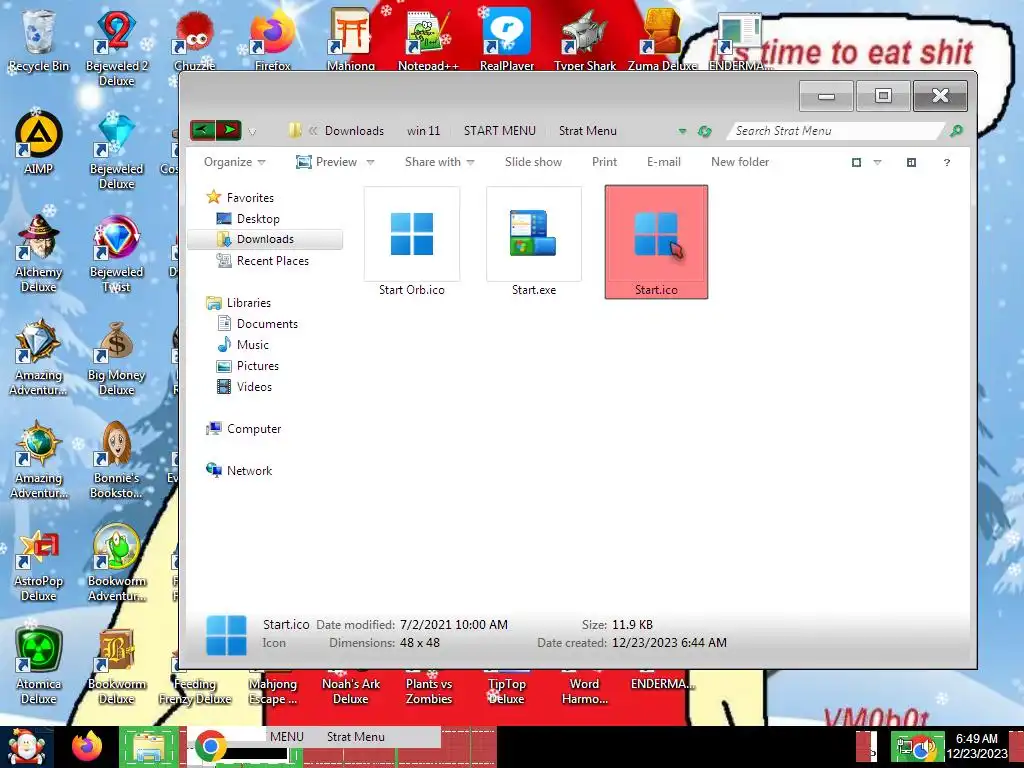1024x768 pixels.
Task: Create a New folder
Action: click(740, 162)
